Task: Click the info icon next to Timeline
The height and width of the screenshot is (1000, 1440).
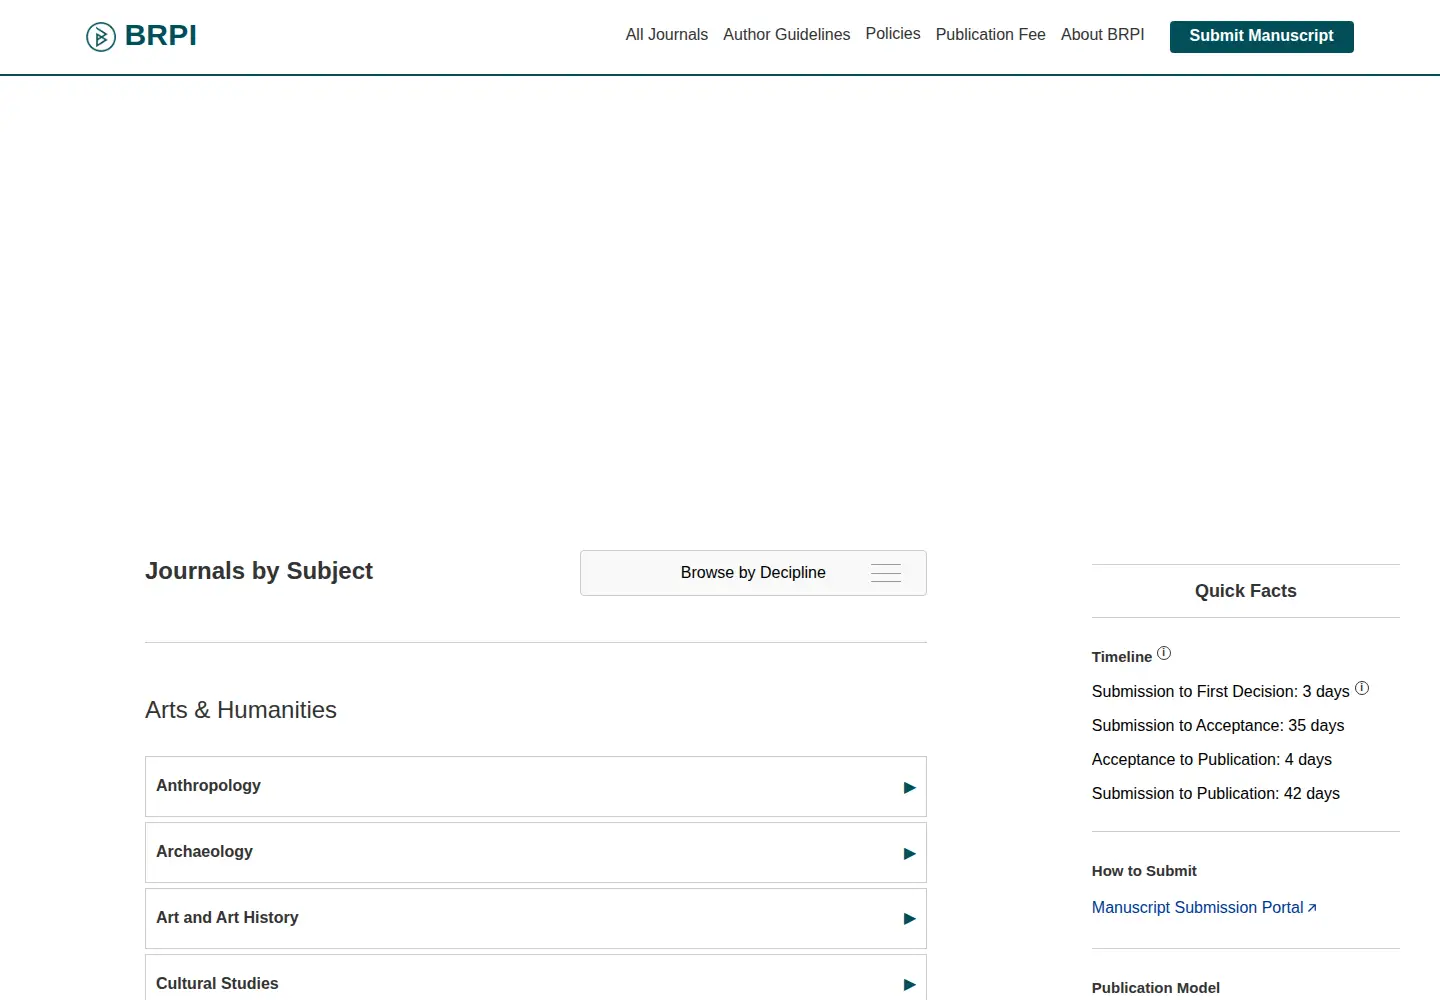Action: tap(1164, 654)
